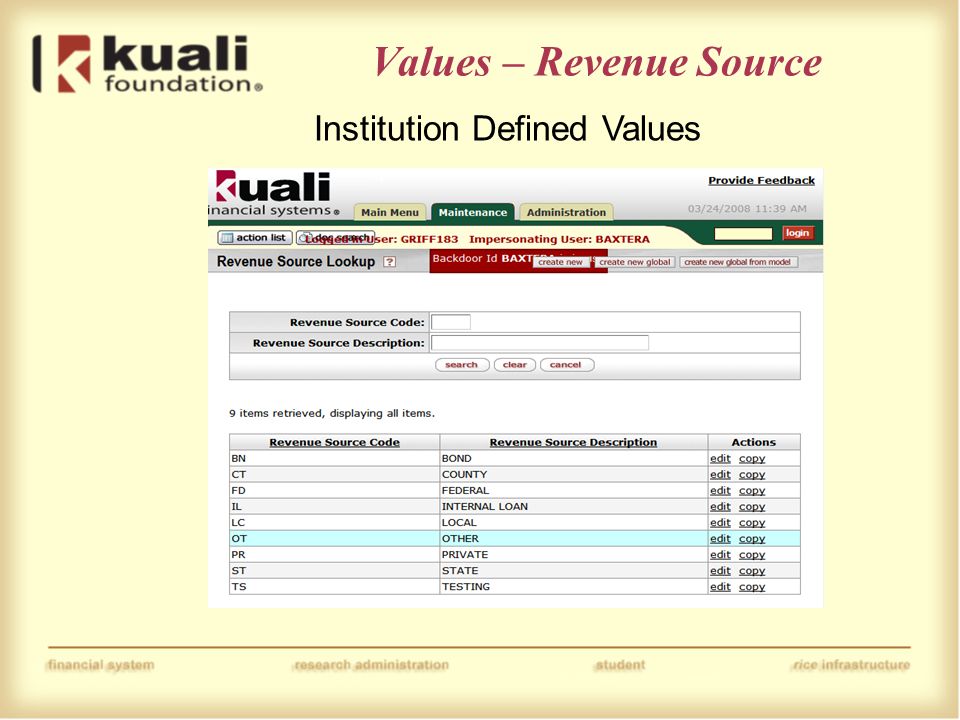Screen dimensions: 960x720
Task: Select the BN code cell
Action: pyautogui.click(x=334, y=459)
